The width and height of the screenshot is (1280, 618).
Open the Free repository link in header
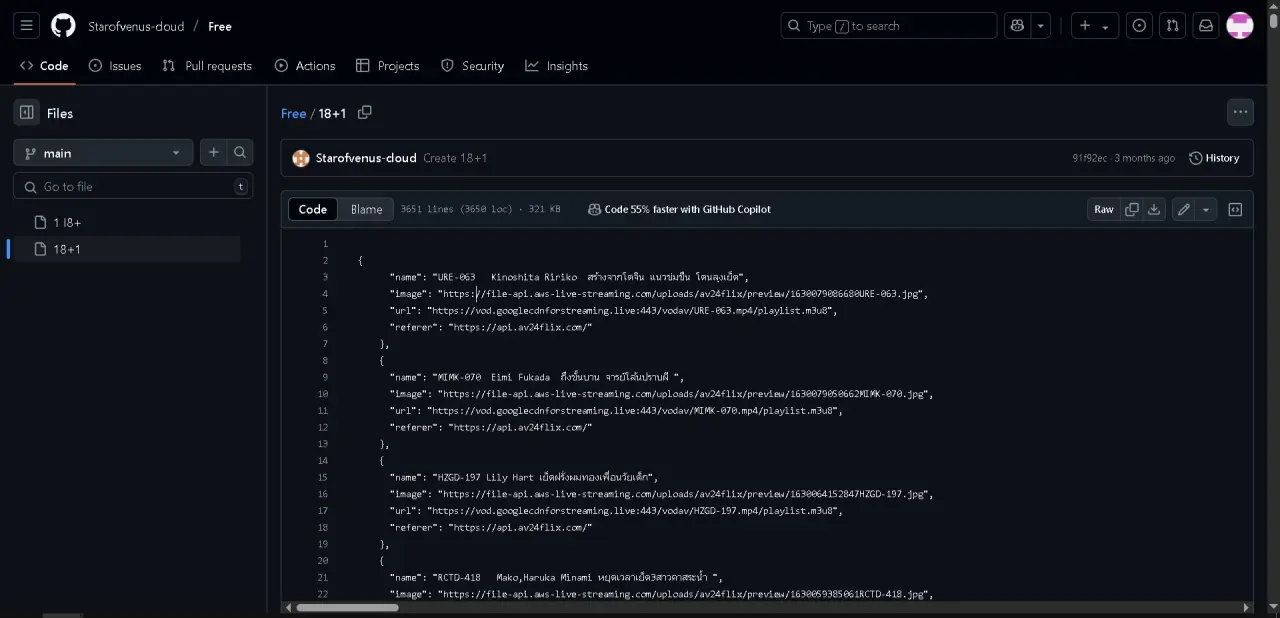(x=220, y=26)
